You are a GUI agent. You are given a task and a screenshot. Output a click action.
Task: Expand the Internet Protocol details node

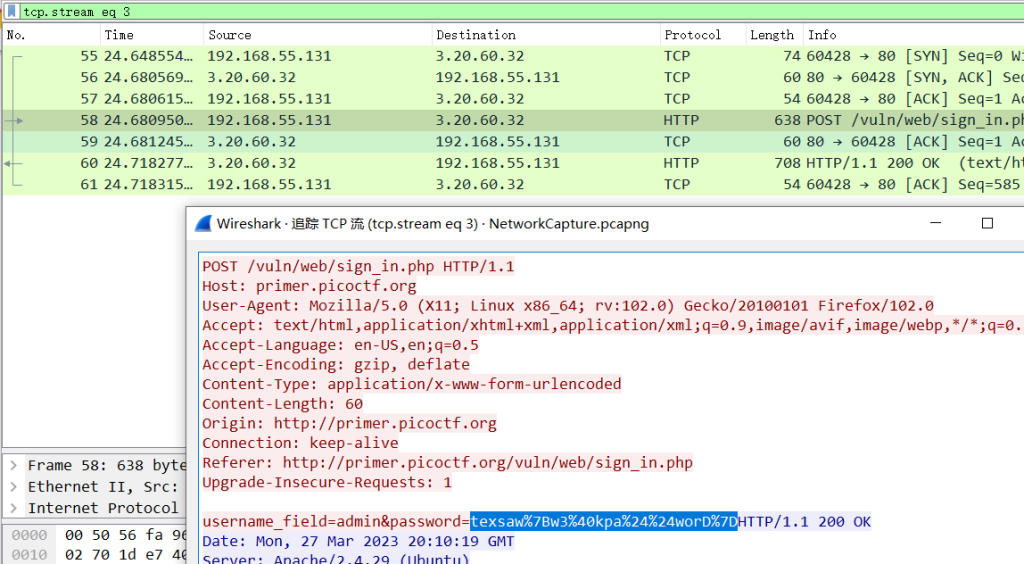click(x=13, y=508)
